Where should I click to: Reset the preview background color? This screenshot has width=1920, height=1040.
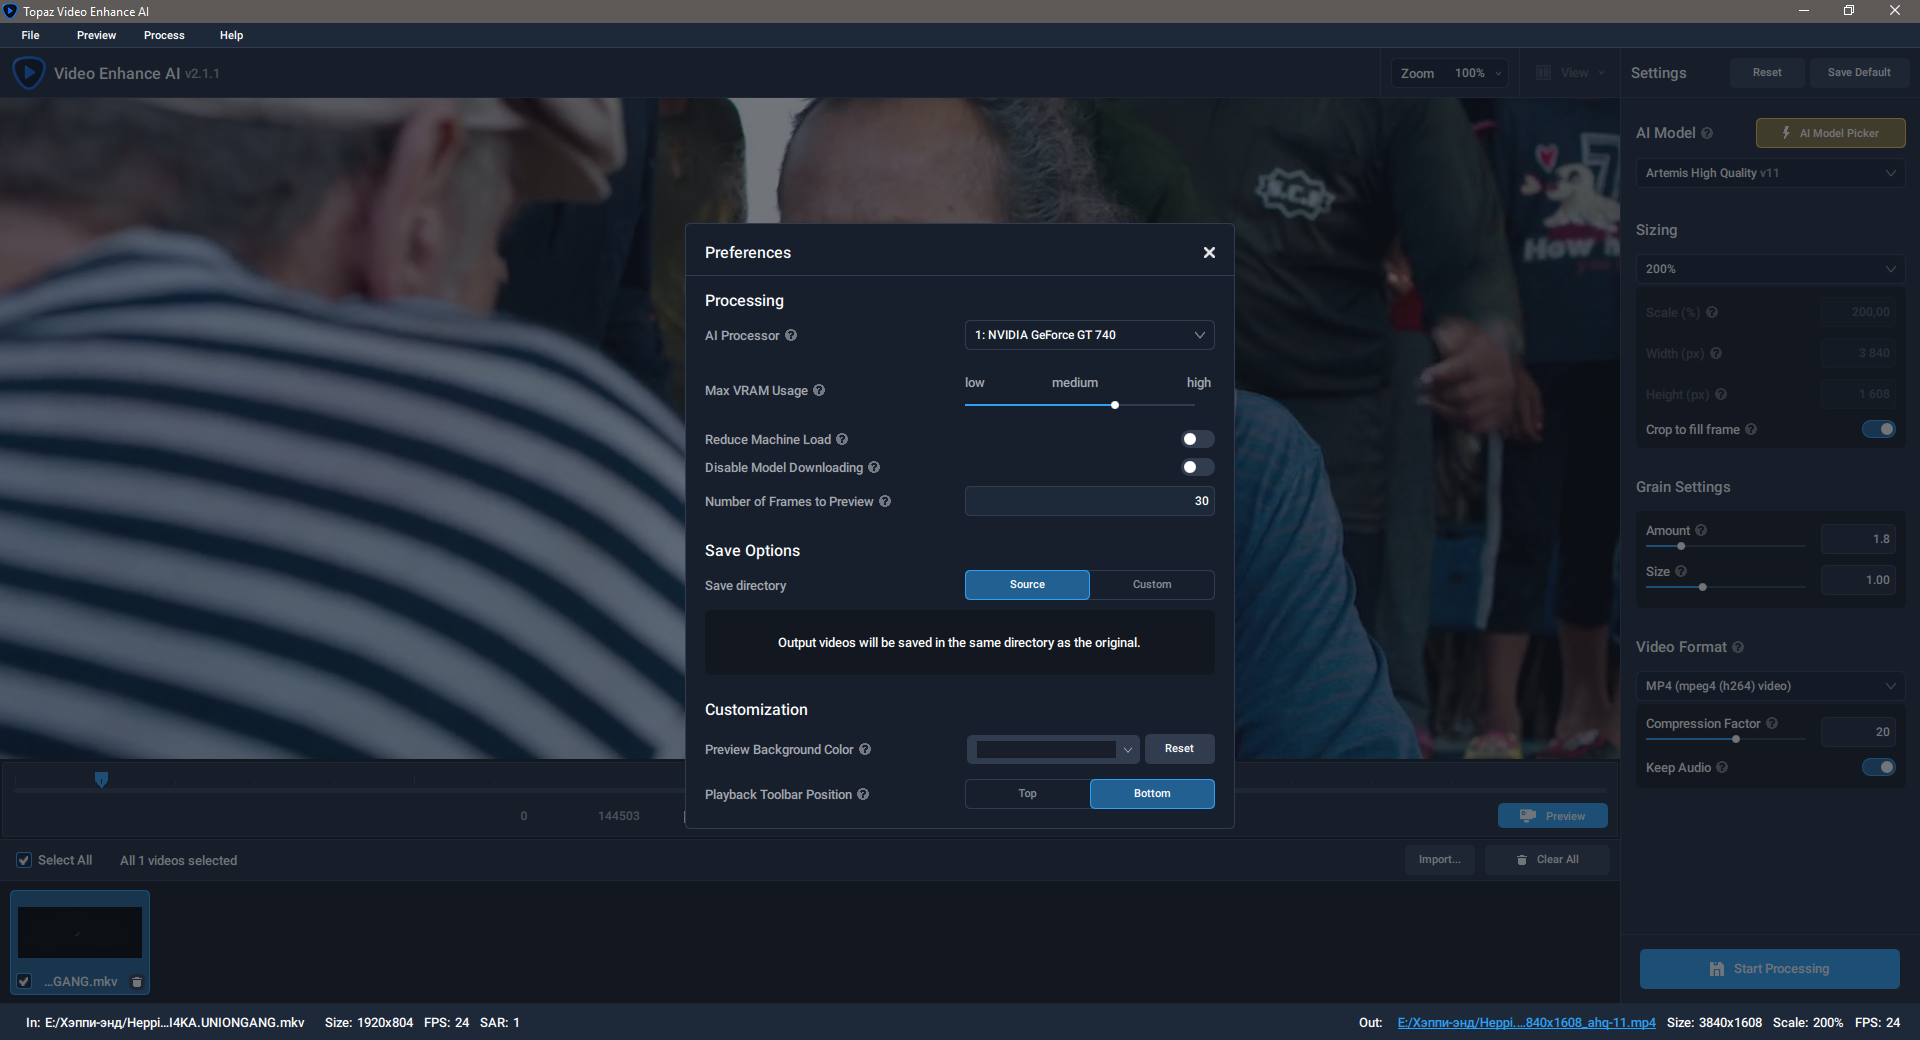(x=1179, y=749)
